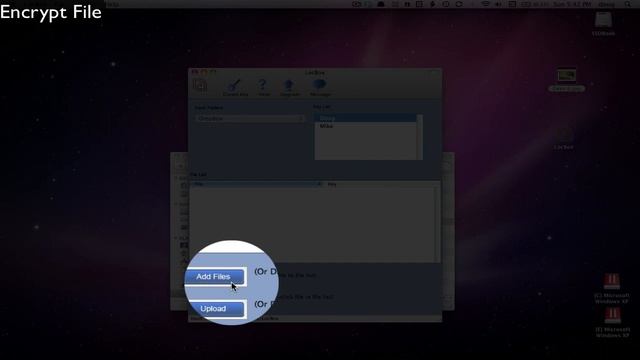Viewport: 640px width, 360px height.
Task: Click the Upgrade arrow icon in toolbar
Action: [289, 85]
